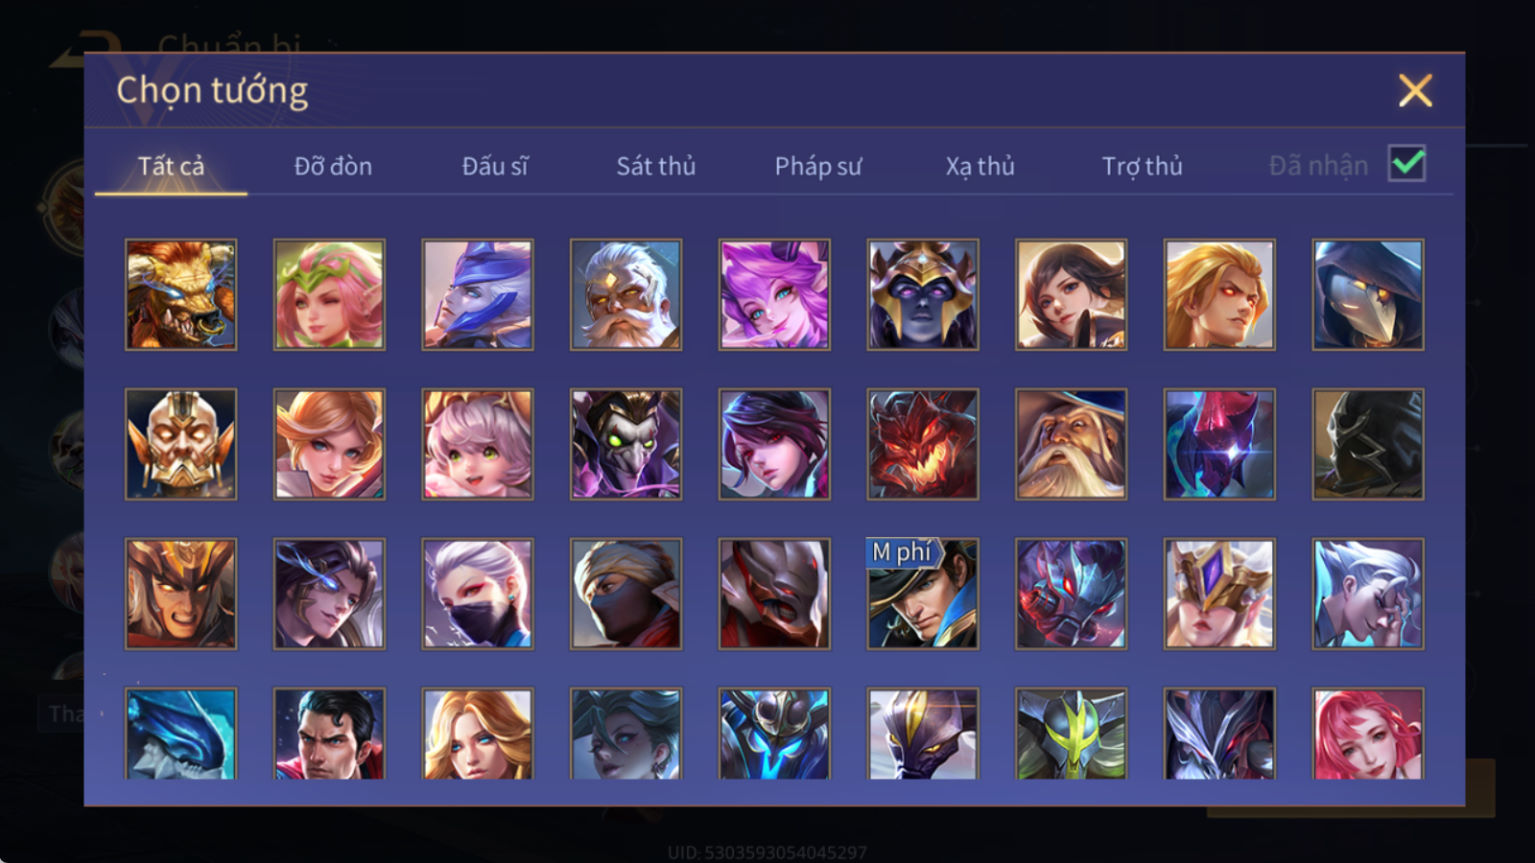
Task: Pick the masked ninja with headband
Action: (626, 594)
